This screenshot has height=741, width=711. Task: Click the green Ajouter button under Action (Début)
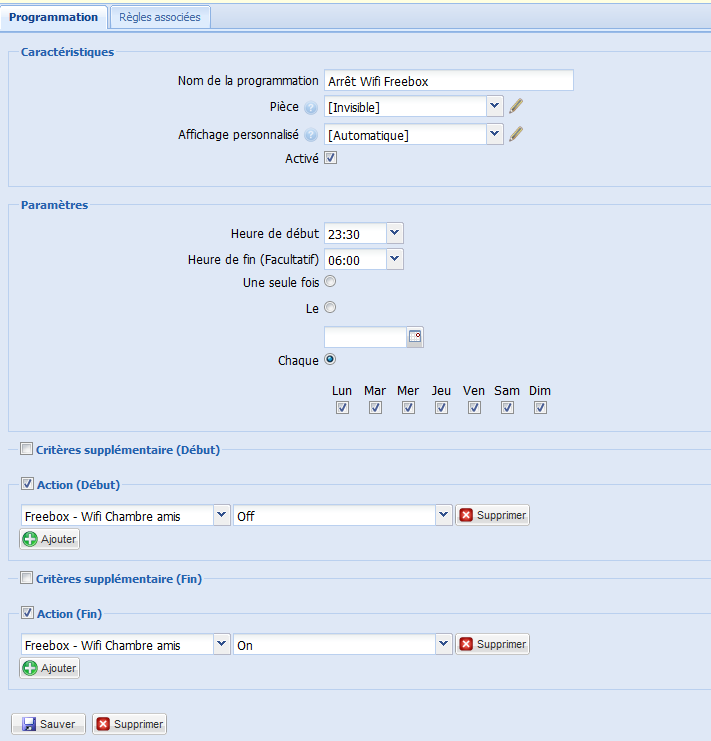coord(49,539)
